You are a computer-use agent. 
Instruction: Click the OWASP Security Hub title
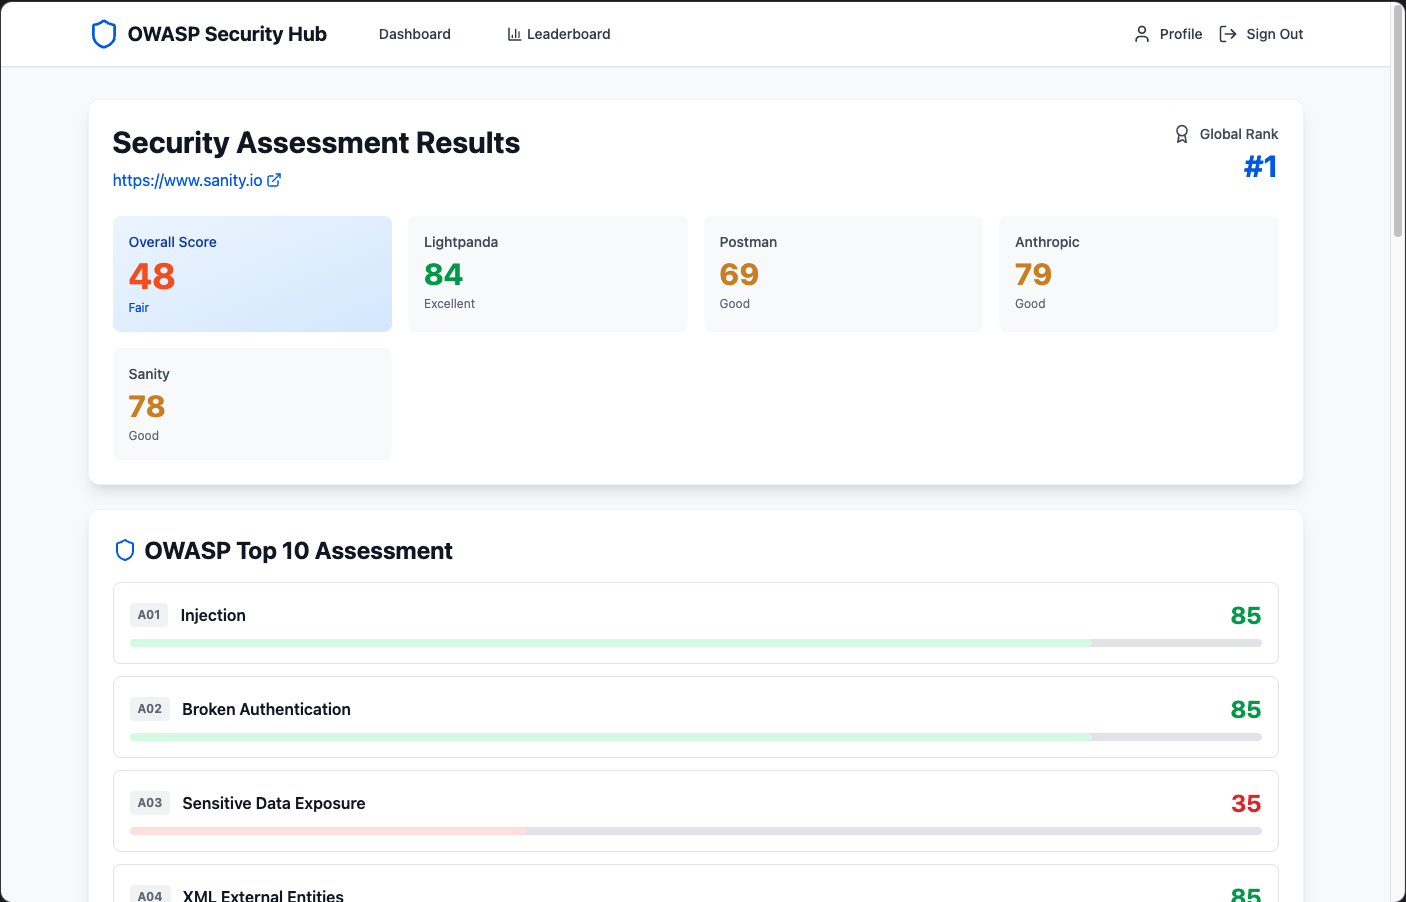tap(227, 34)
